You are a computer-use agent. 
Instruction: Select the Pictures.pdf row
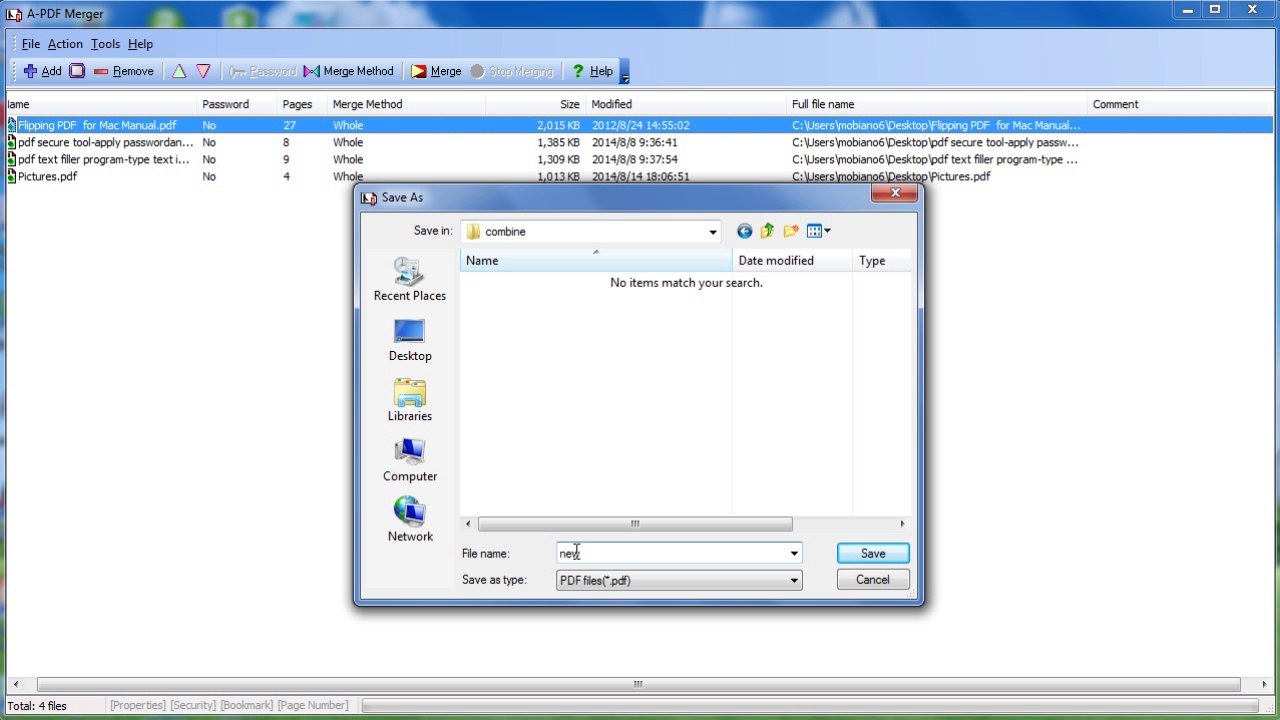pos(640,176)
